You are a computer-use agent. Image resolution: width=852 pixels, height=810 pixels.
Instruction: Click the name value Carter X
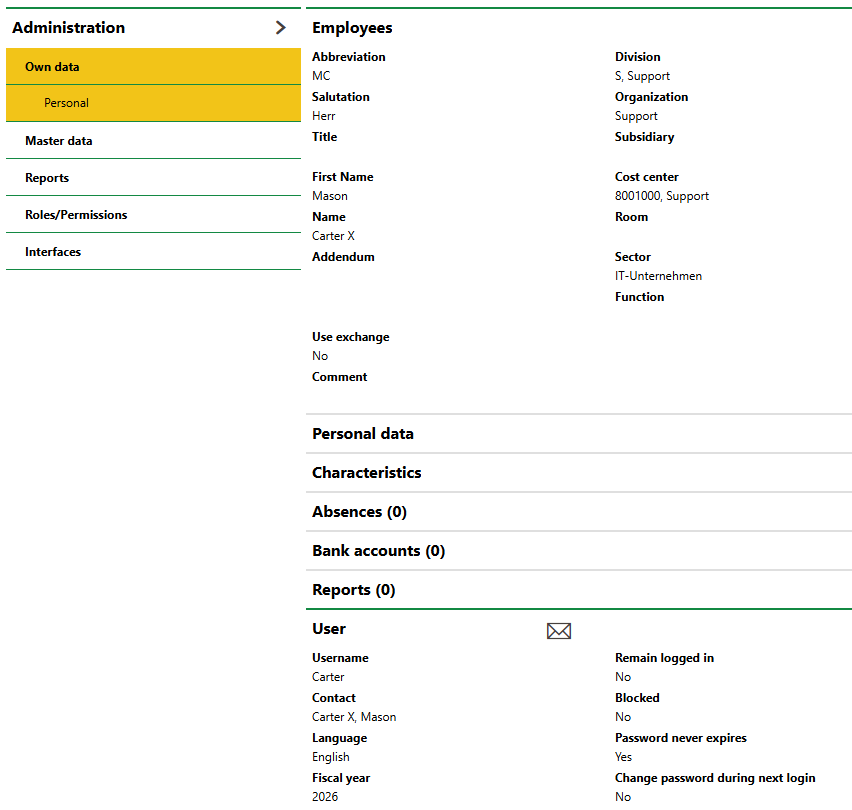(333, 236)
